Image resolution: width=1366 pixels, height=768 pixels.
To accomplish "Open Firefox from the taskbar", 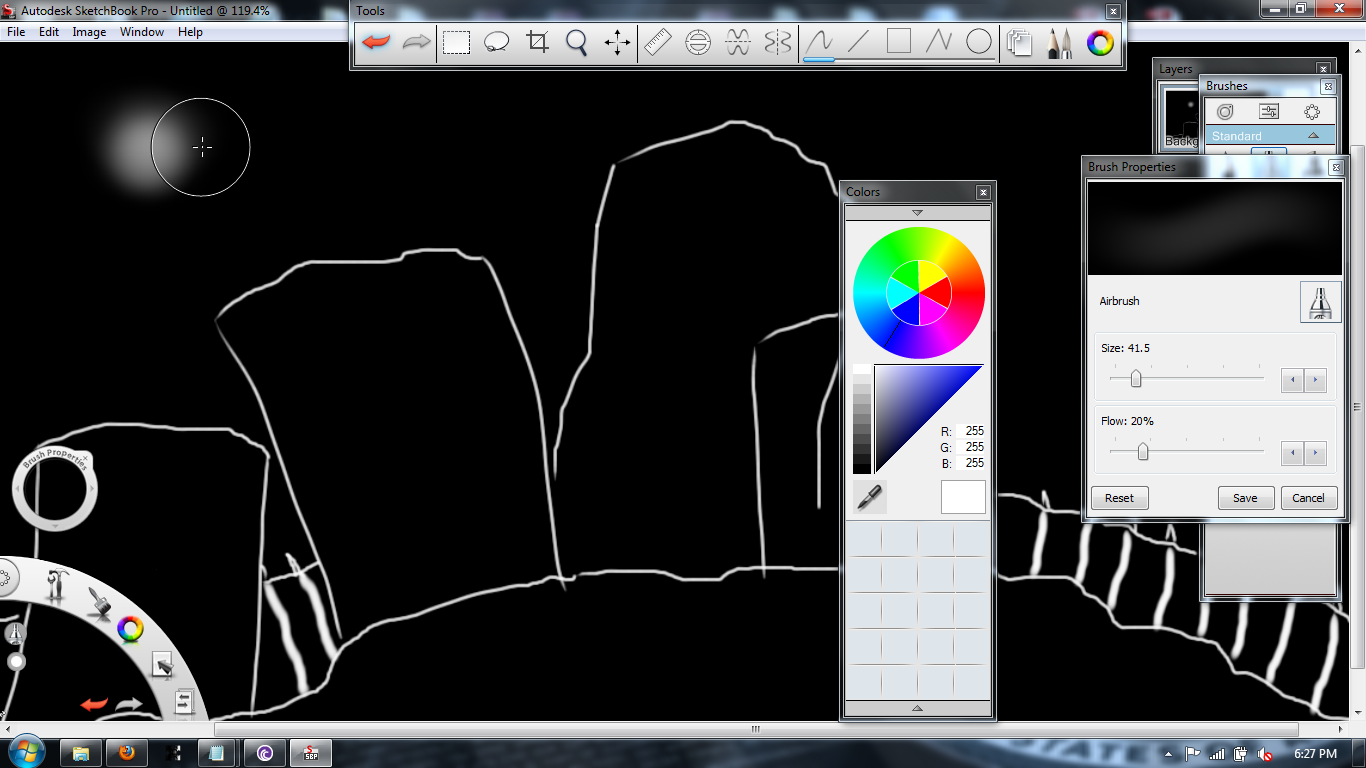I will click(127, 753).
